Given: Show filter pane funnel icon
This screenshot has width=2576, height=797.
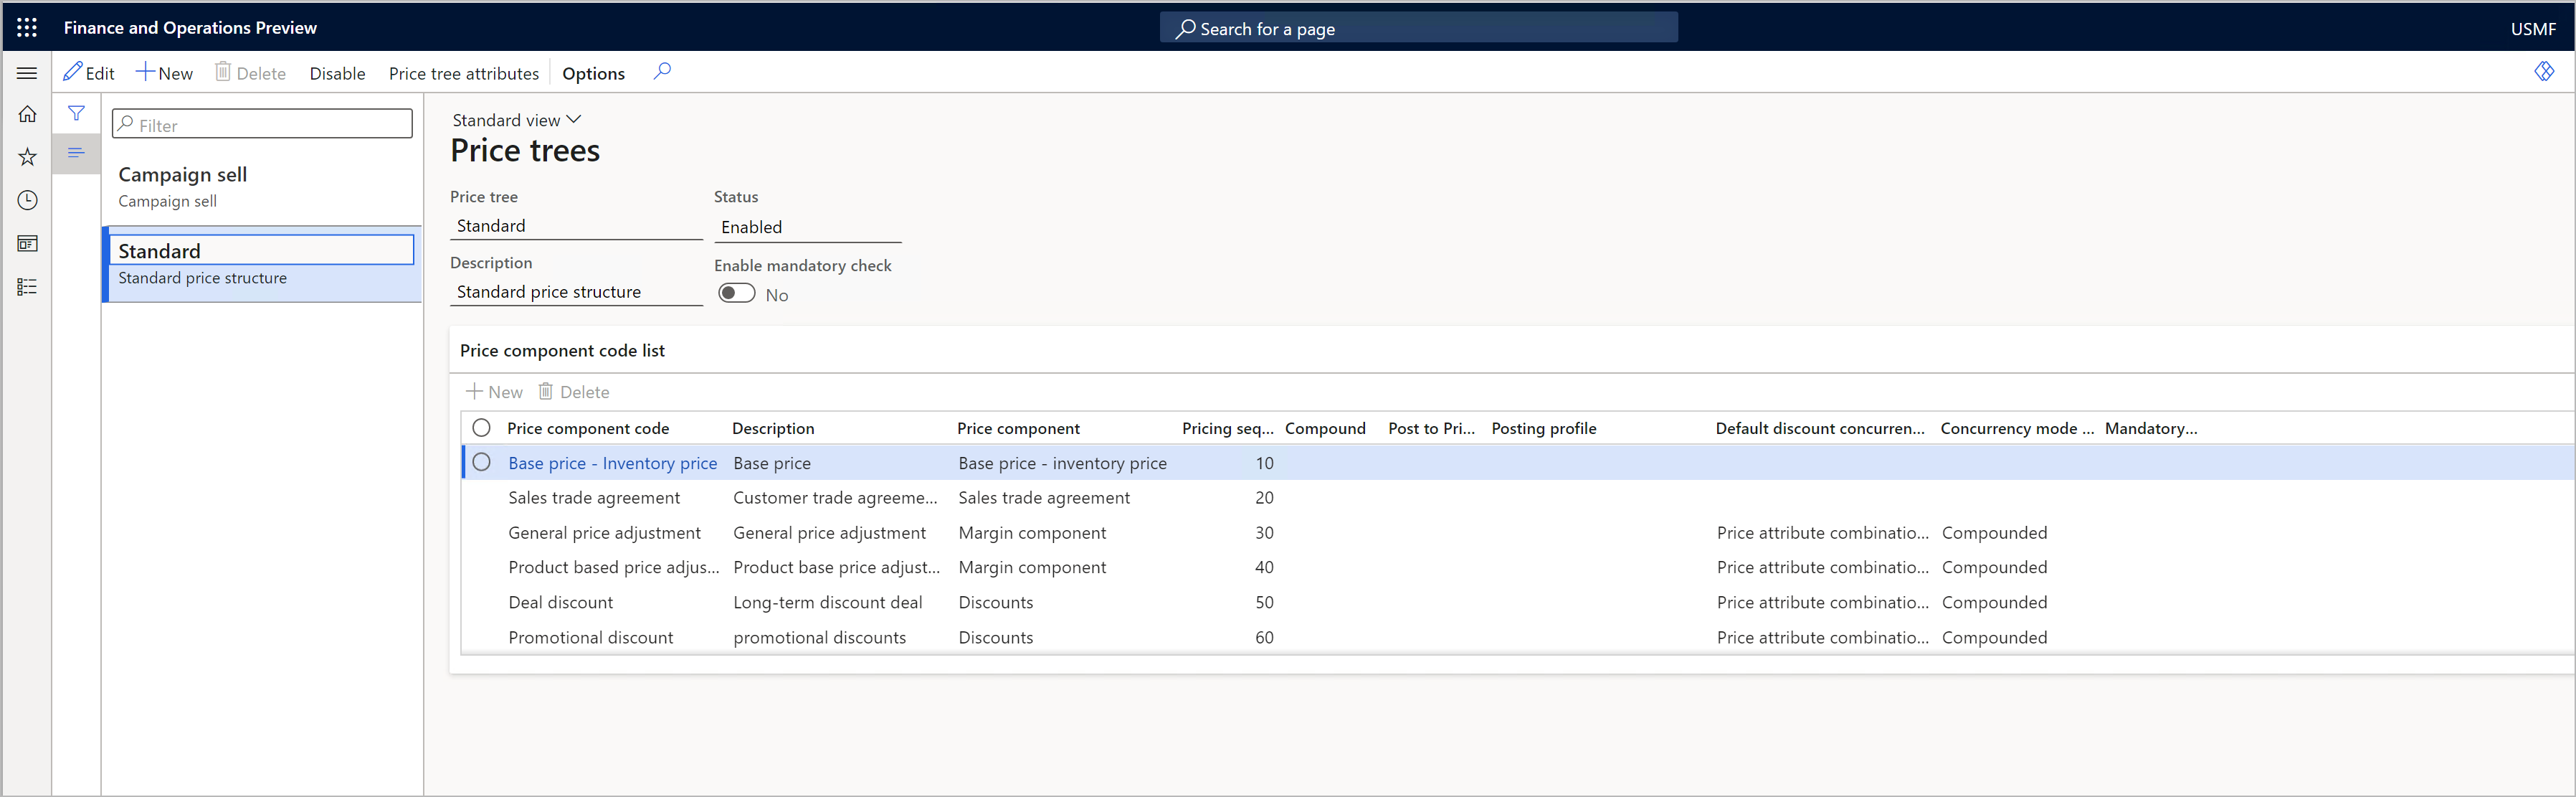Looking at the screenshot, I should (76, 113).
